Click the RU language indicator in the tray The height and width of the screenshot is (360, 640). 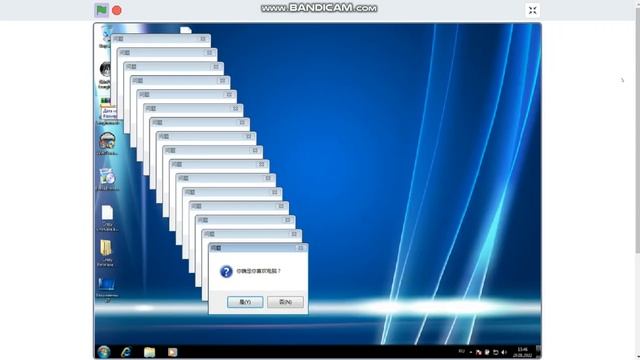(x=462, y=351)
